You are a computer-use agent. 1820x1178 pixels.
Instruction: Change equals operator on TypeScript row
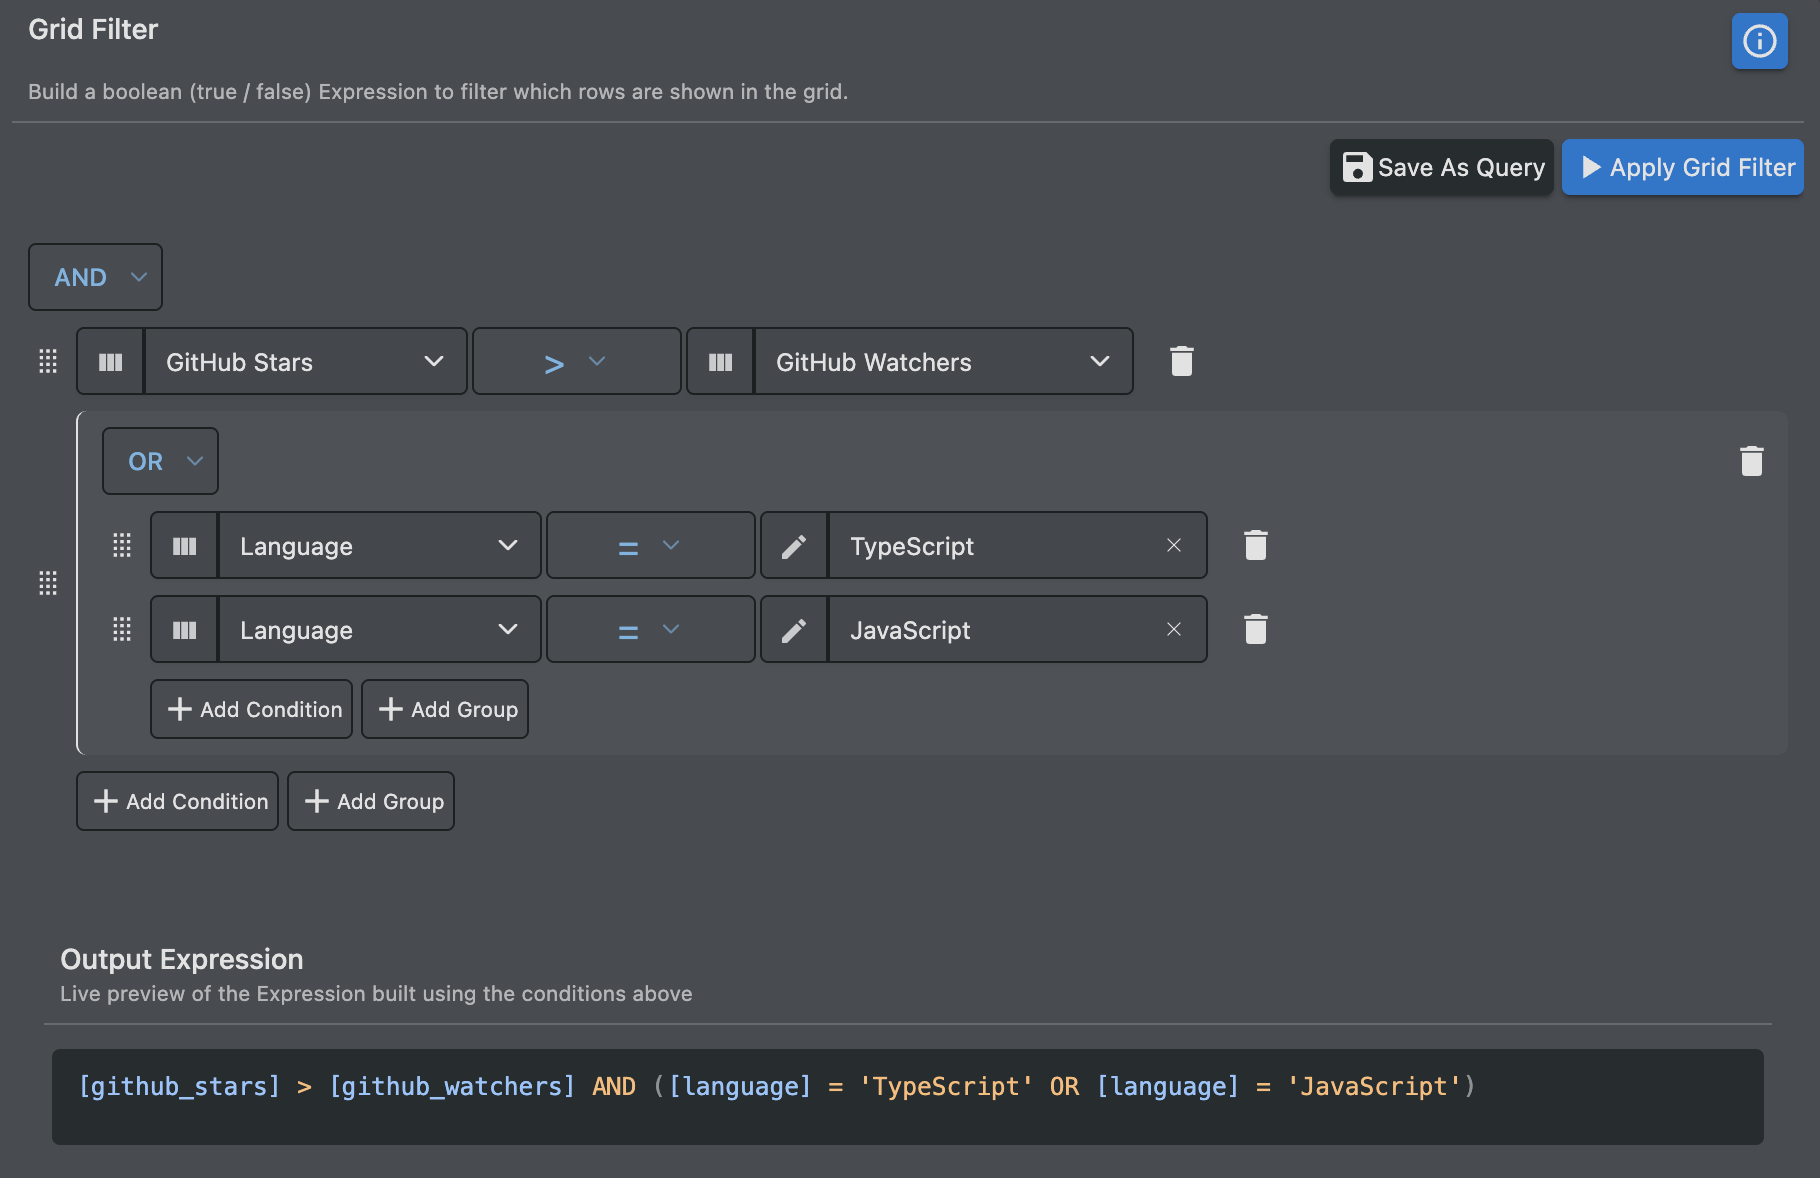tap(650, 545)
